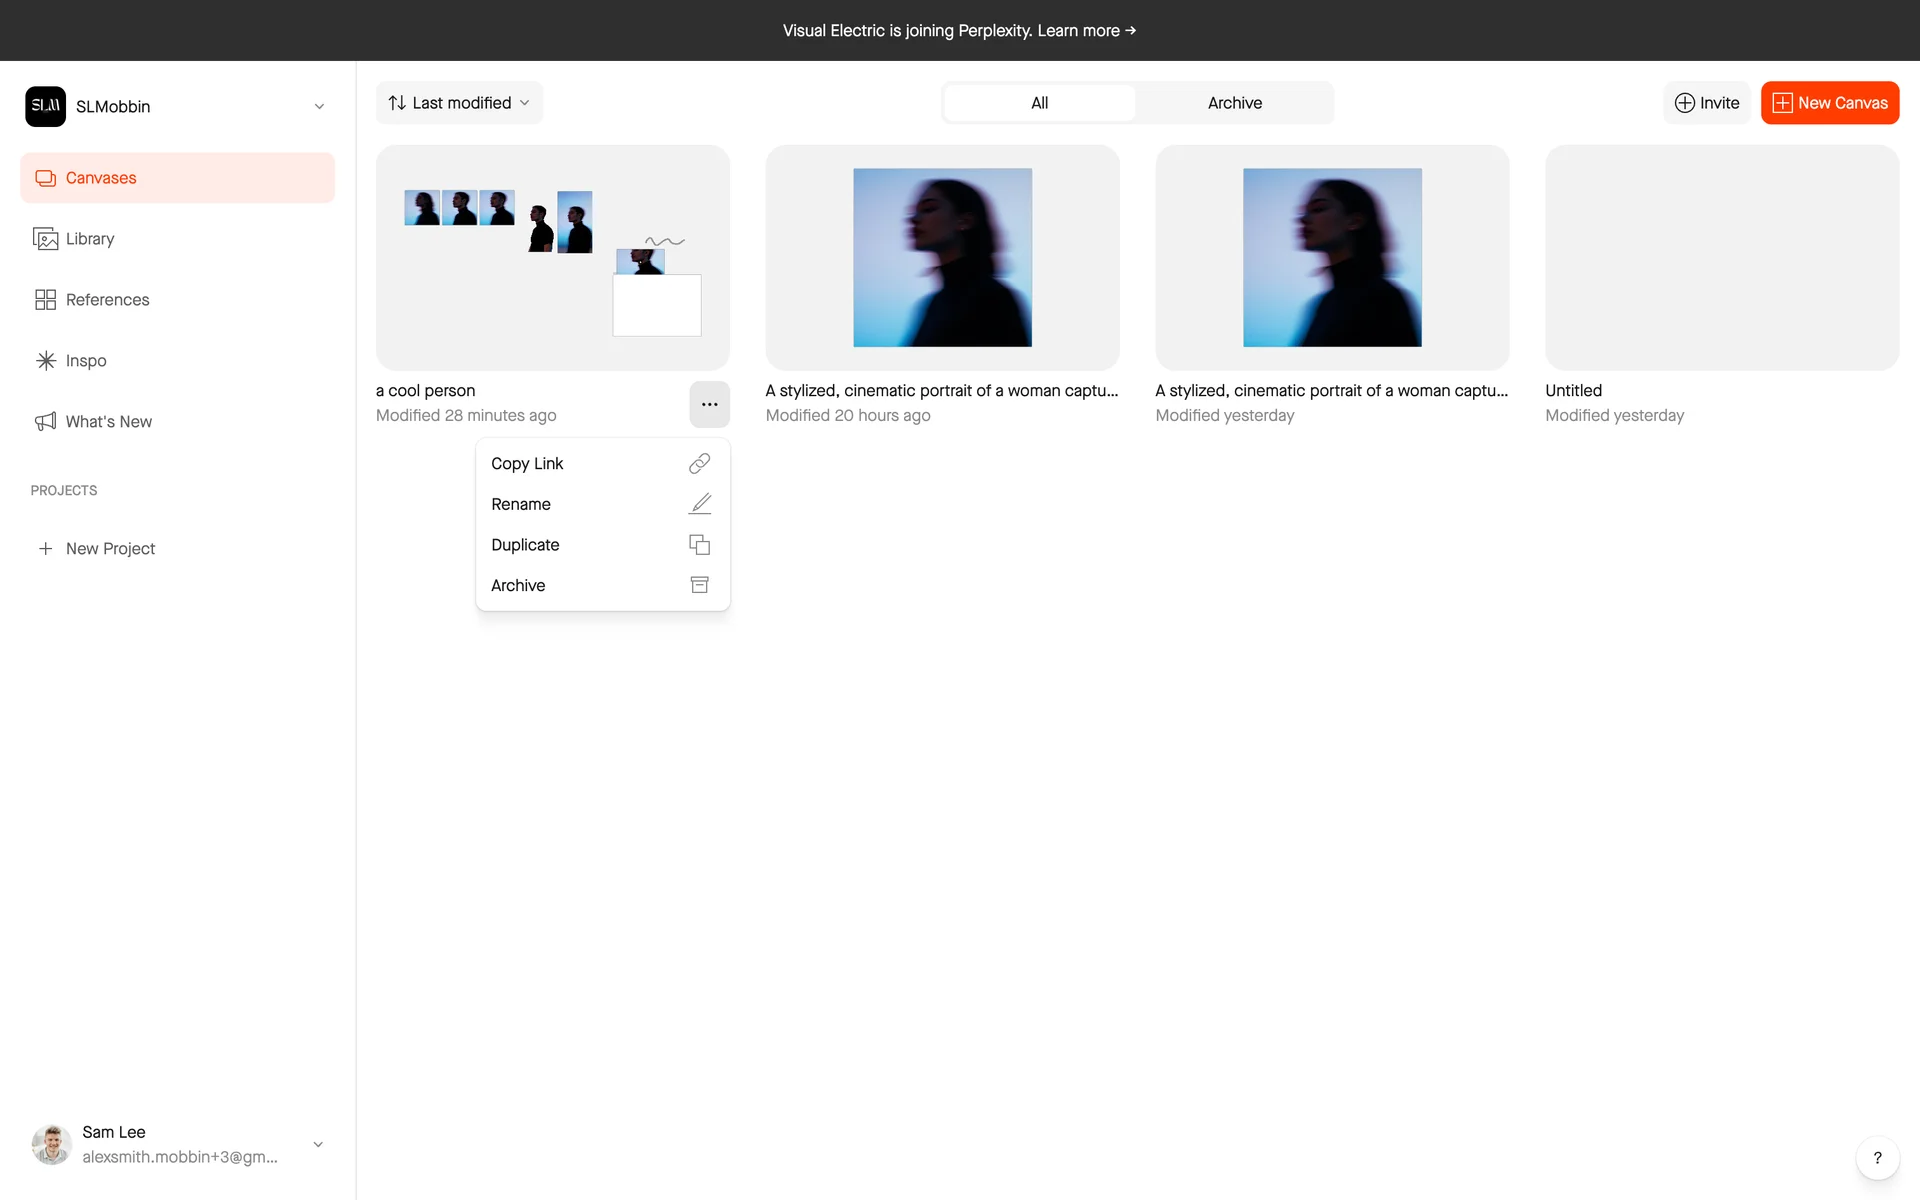Screen dimensions: 1920x1200
Task: Click the help question mark button
Action: (1877, 1158)
